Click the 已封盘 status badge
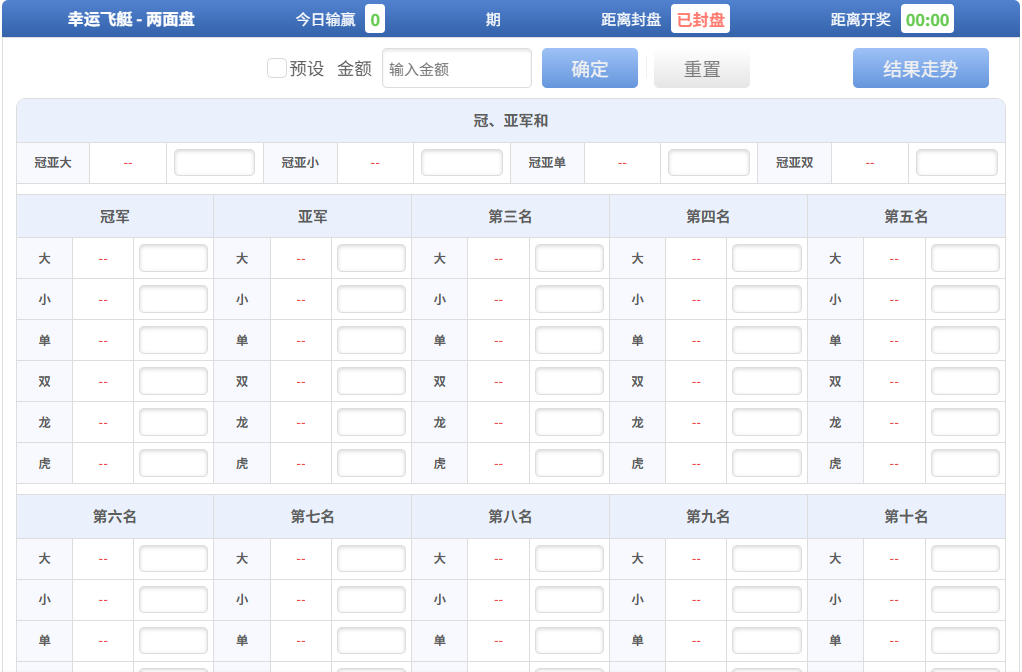This screenshot has height=672, width=1022. point(698,18)
